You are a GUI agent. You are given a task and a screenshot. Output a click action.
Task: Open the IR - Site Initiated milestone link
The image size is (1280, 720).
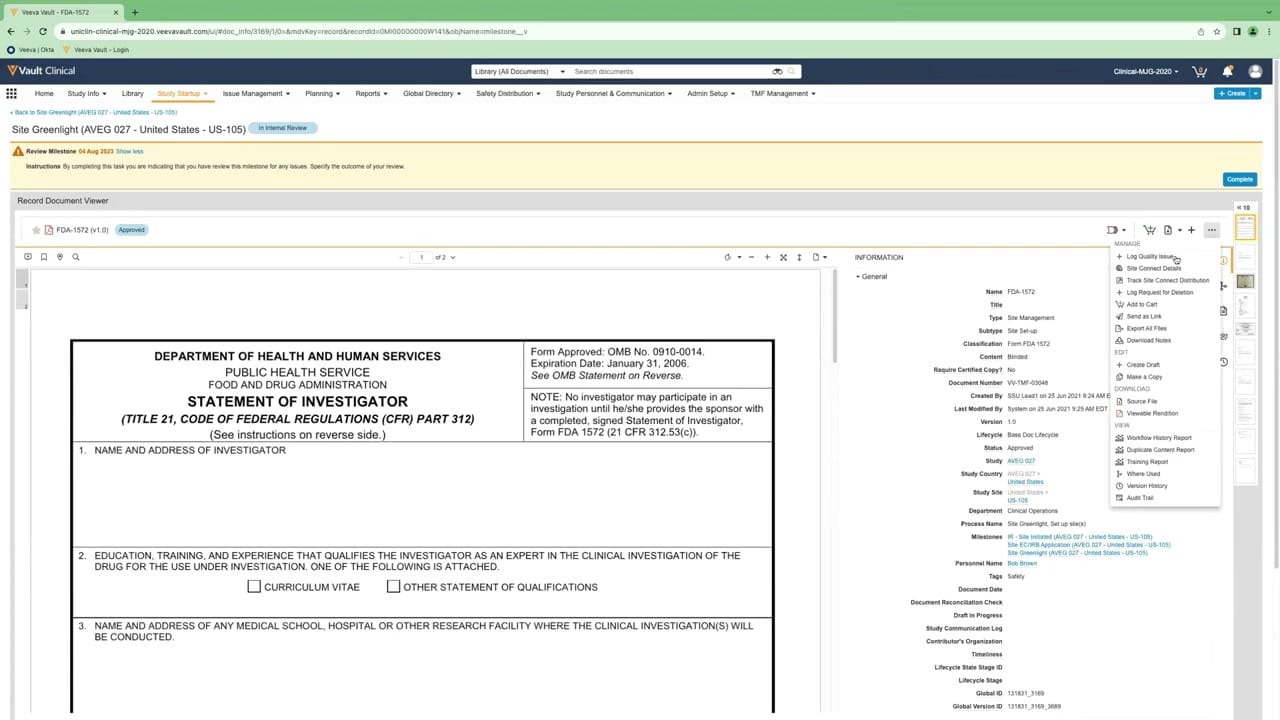pyautogui.click(x=1080, y=537)
